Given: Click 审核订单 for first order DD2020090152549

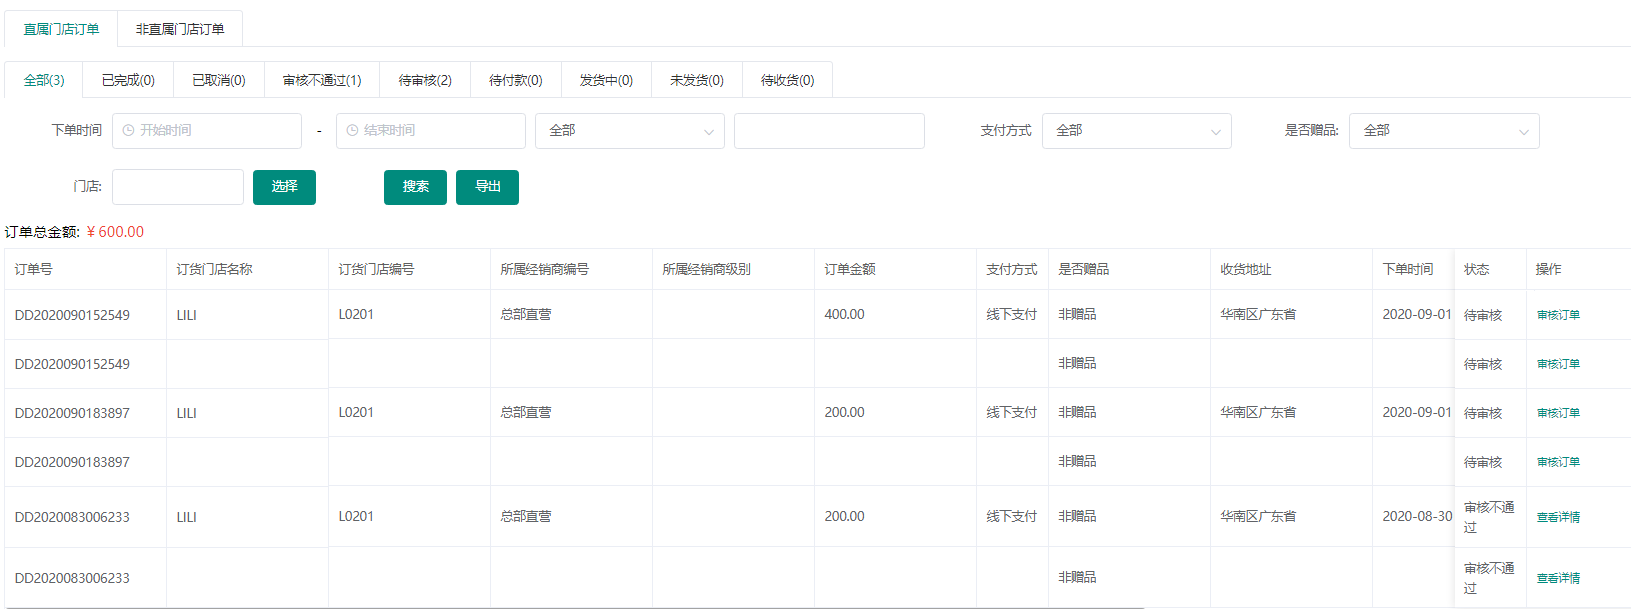Looking at the screenshot, I should (x=1558, y=315).
